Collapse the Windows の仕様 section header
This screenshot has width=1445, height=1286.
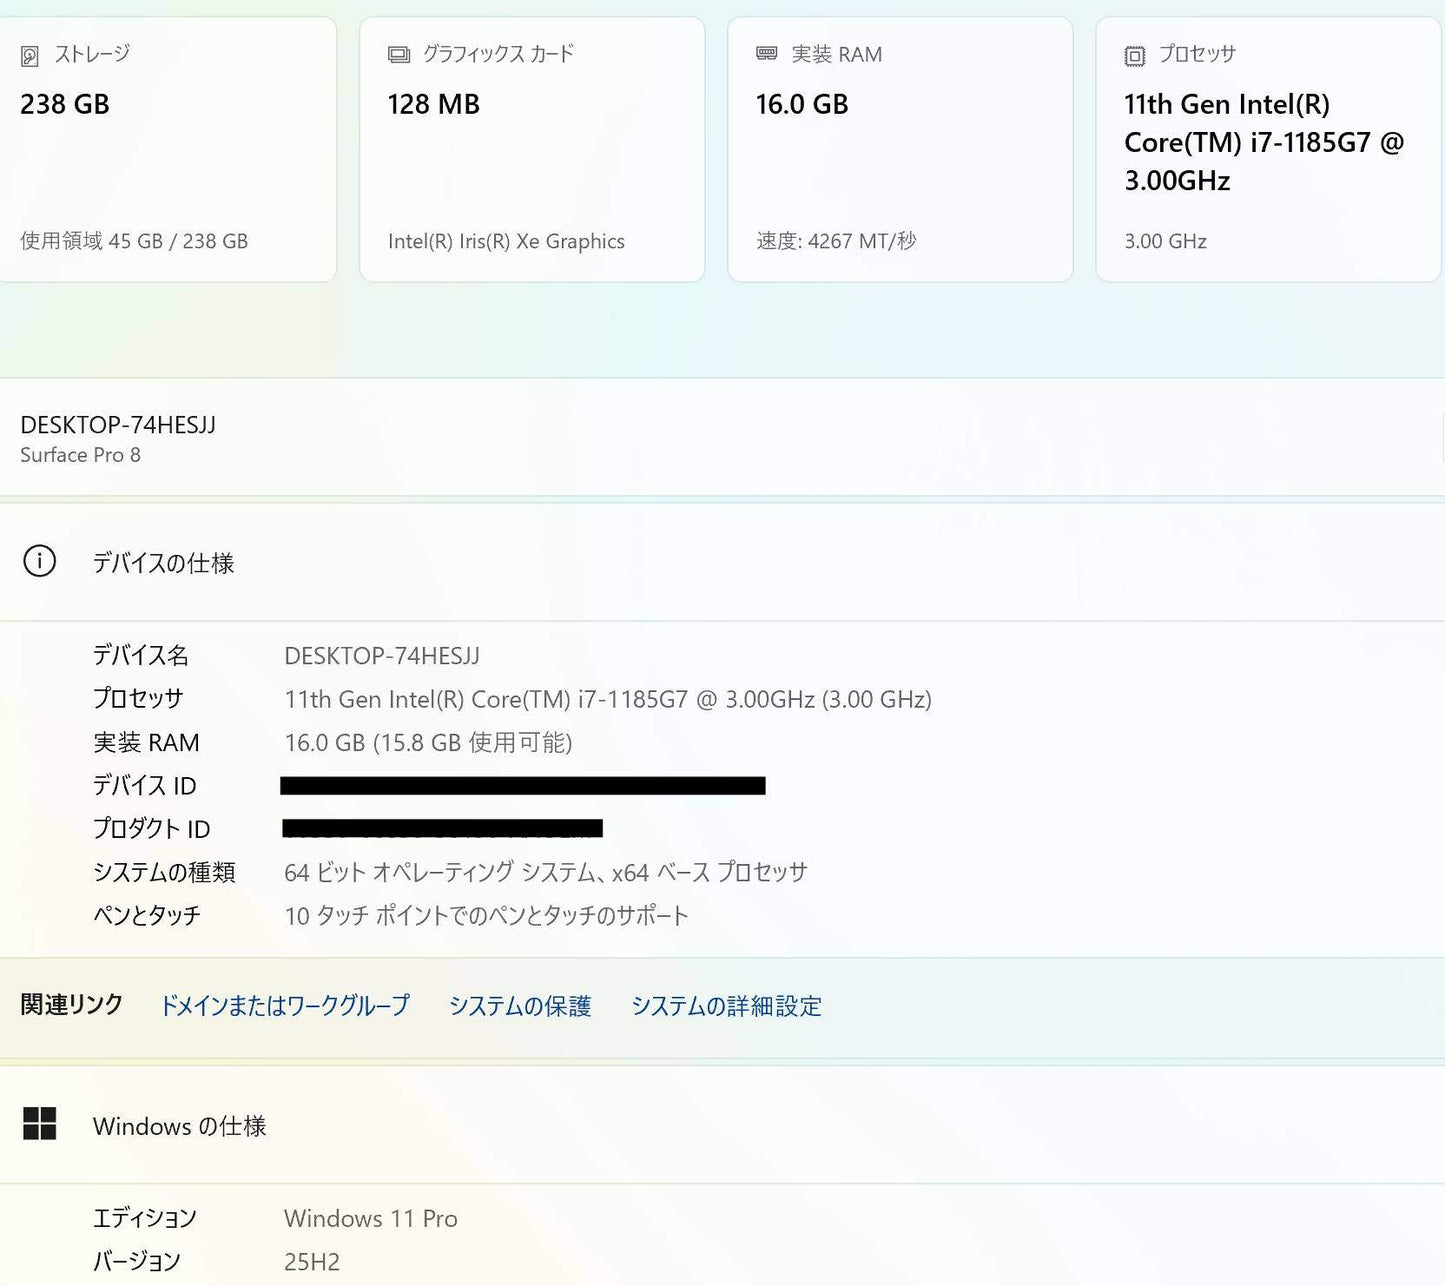pos(722,1125)
